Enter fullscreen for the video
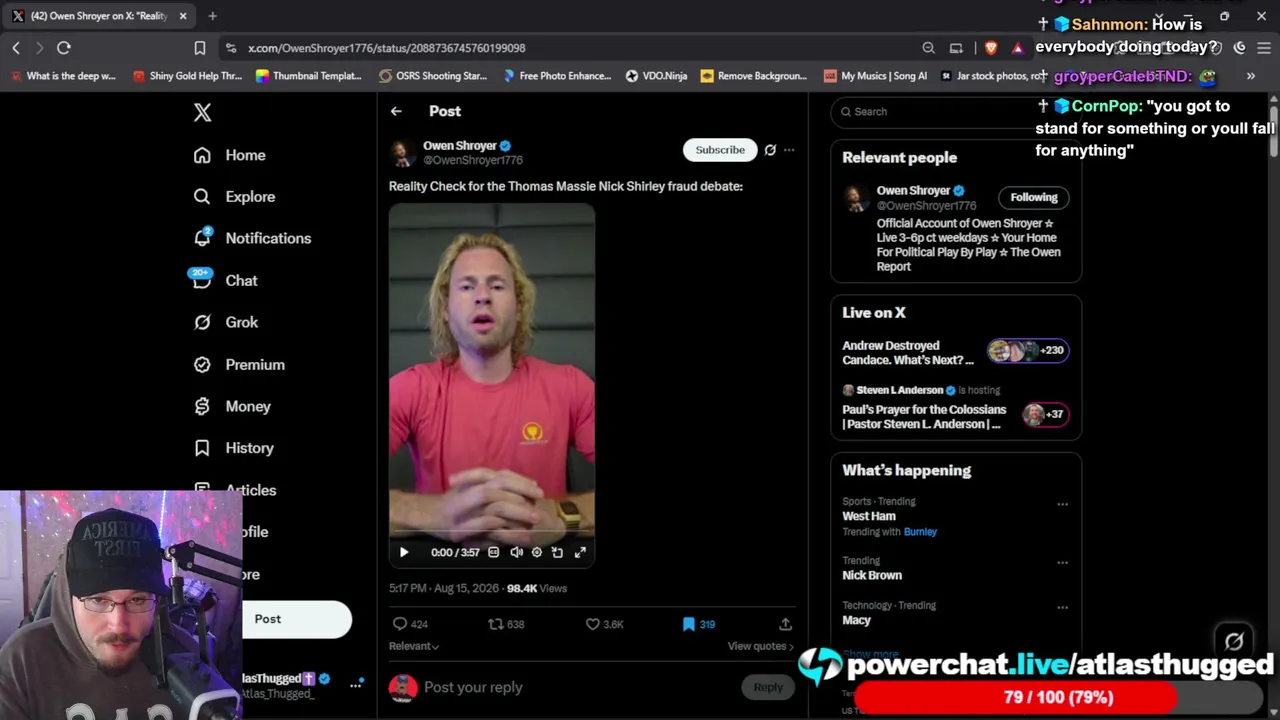 (x=580, y=552)
